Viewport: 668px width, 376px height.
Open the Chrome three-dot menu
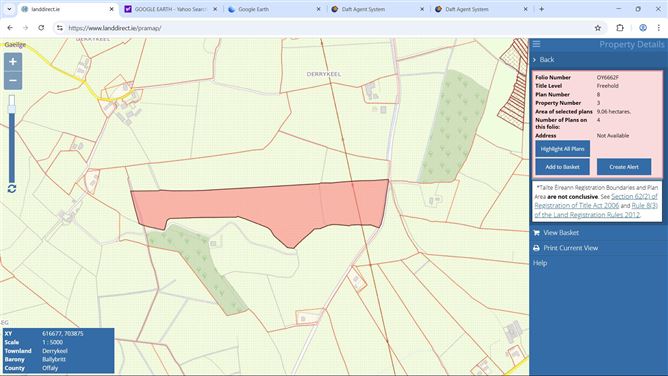point(659,28)
